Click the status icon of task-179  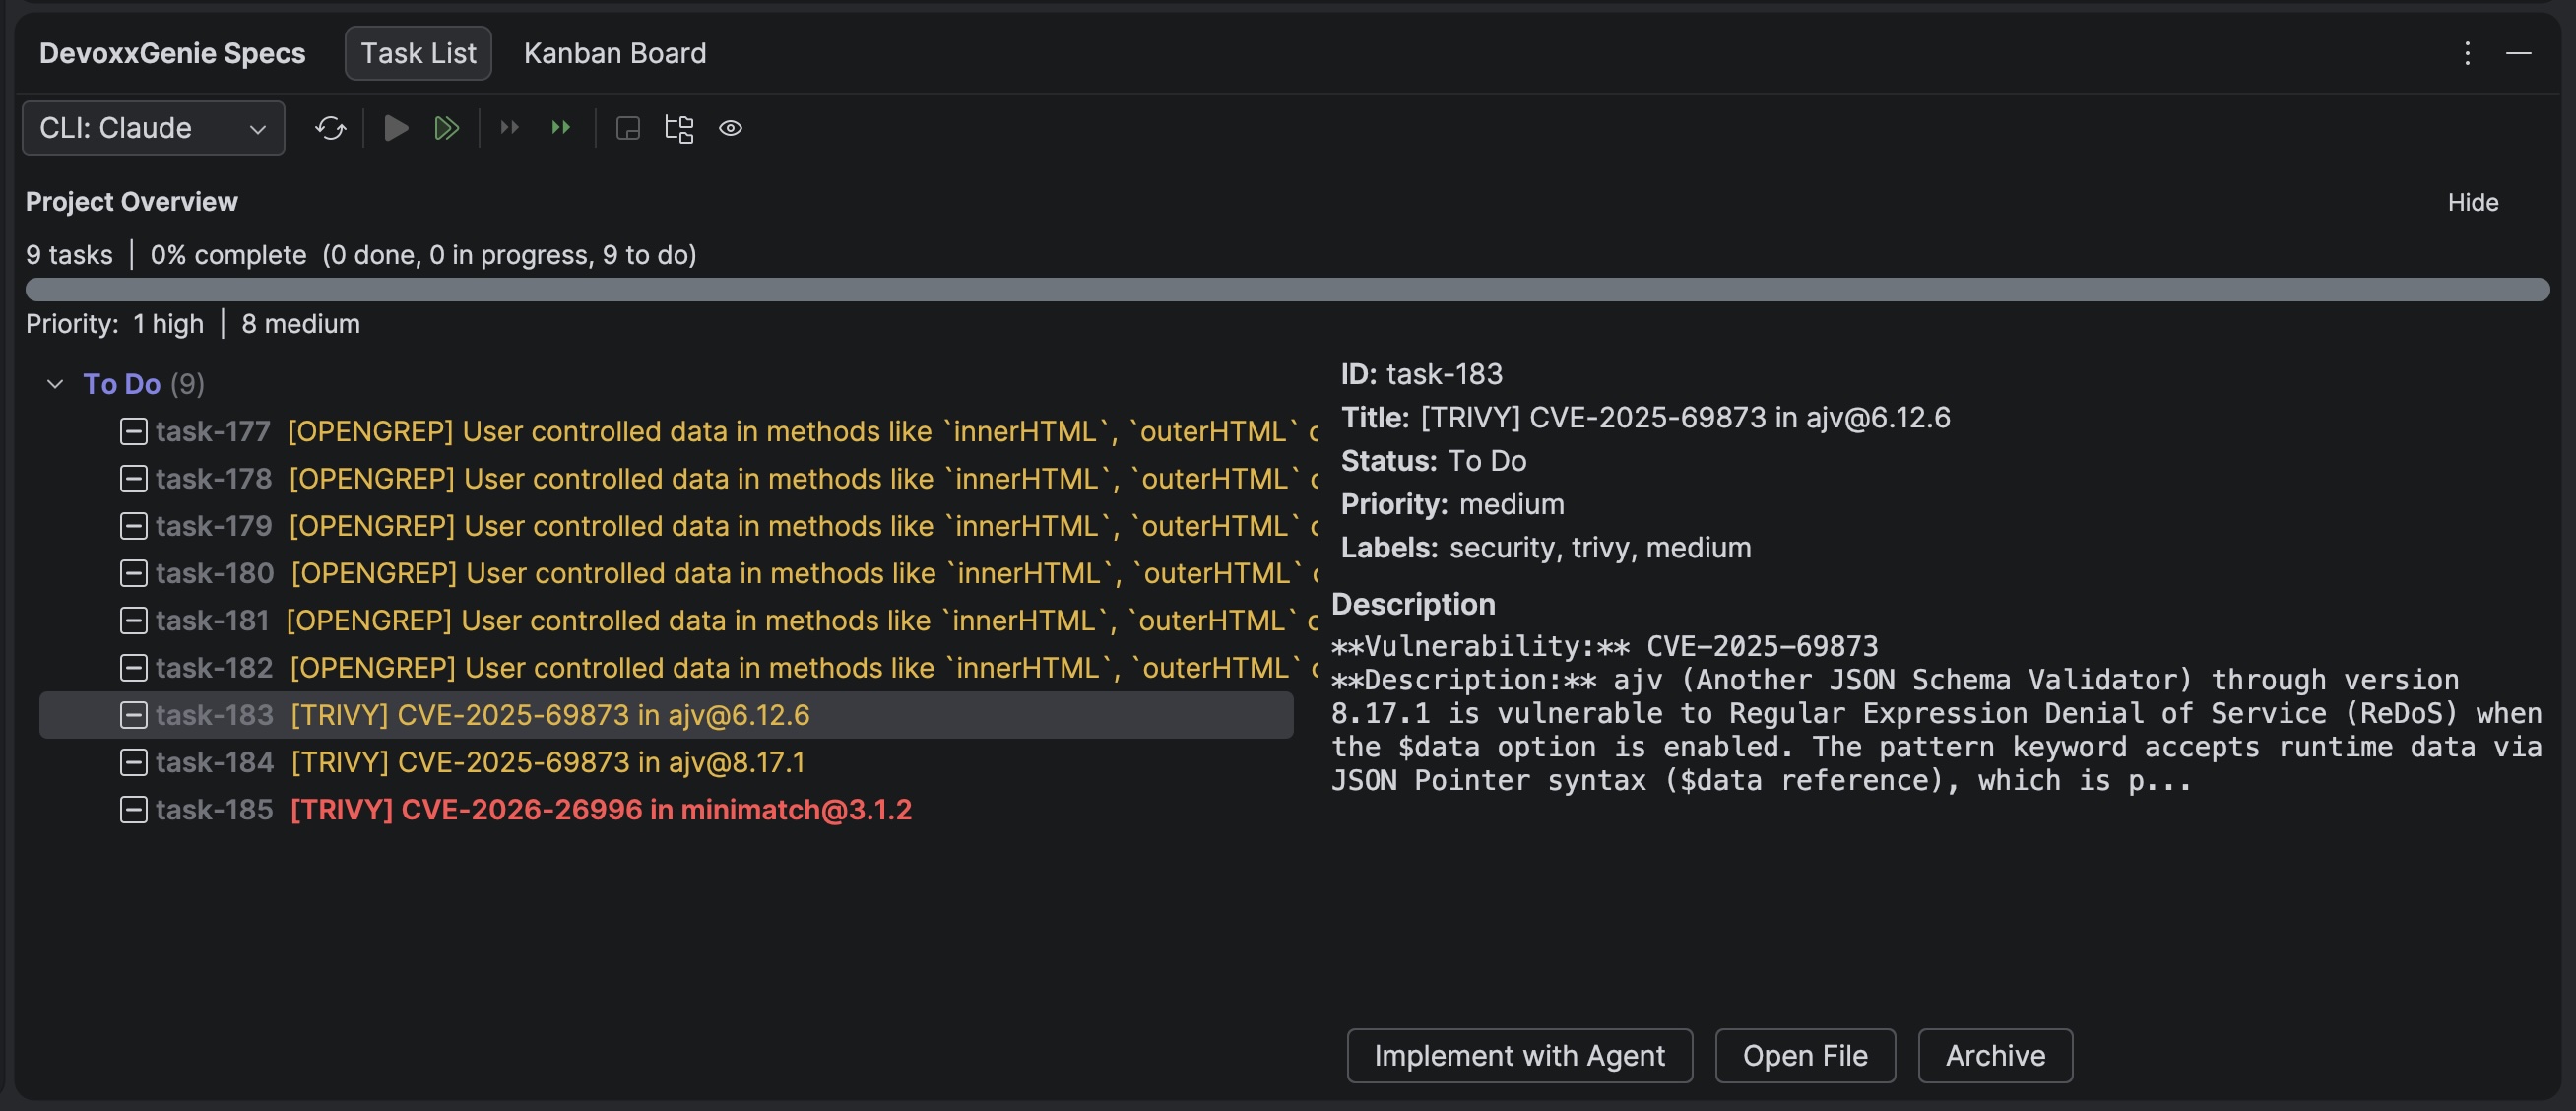134,526
